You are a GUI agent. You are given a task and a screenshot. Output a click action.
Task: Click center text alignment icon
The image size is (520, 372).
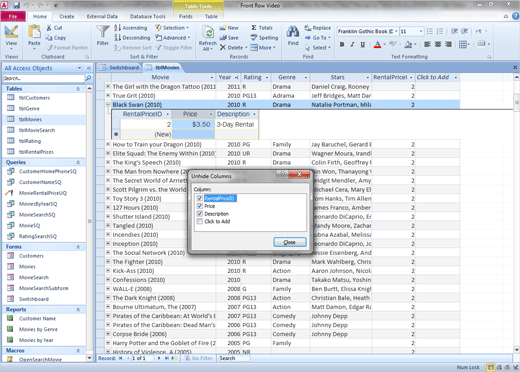point(438,44)
